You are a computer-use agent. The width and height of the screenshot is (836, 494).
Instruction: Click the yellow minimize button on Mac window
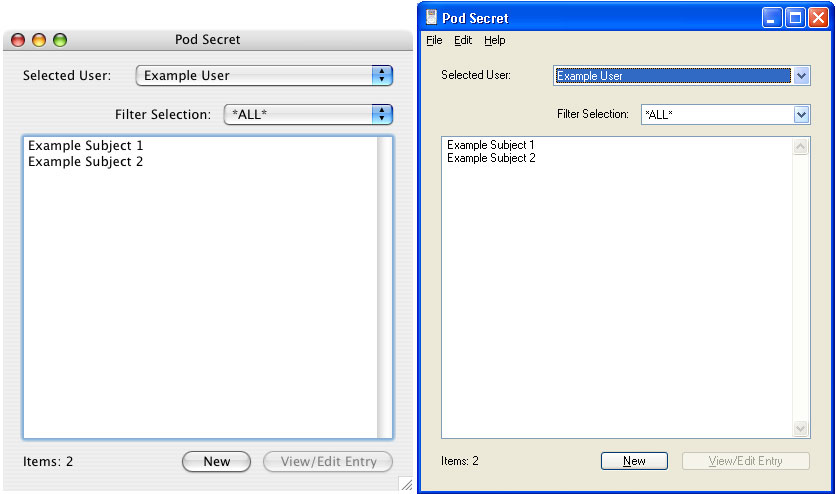point(39,40)
